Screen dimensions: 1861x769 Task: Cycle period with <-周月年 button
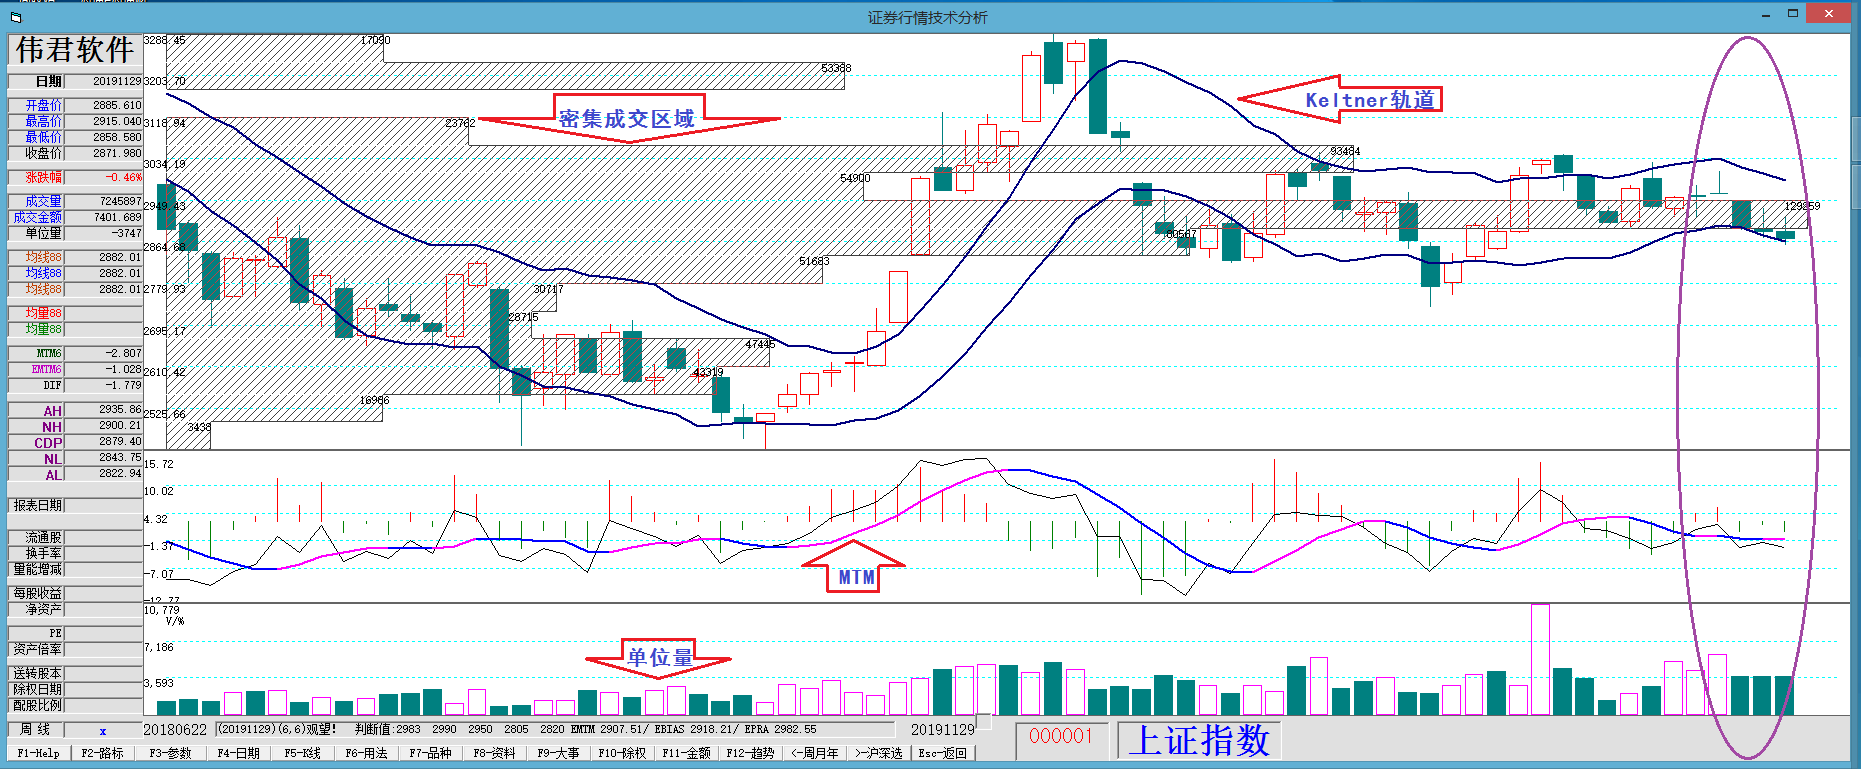[814, 753]
